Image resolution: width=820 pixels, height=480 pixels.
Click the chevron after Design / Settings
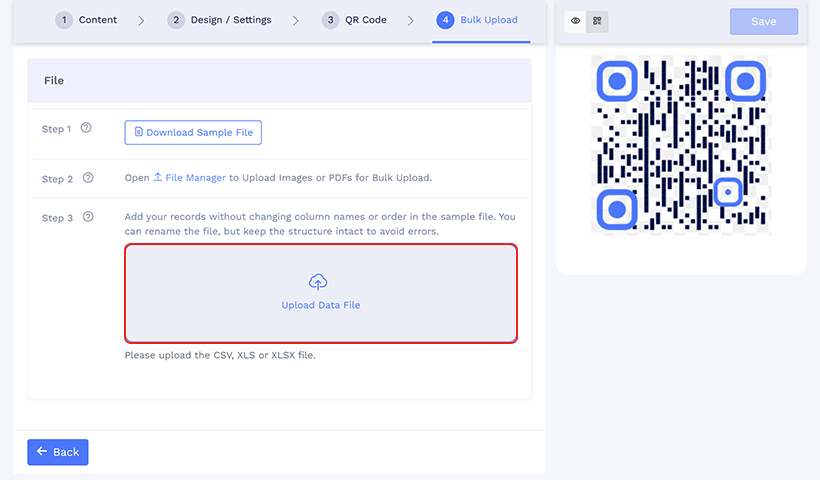point(295,21)
